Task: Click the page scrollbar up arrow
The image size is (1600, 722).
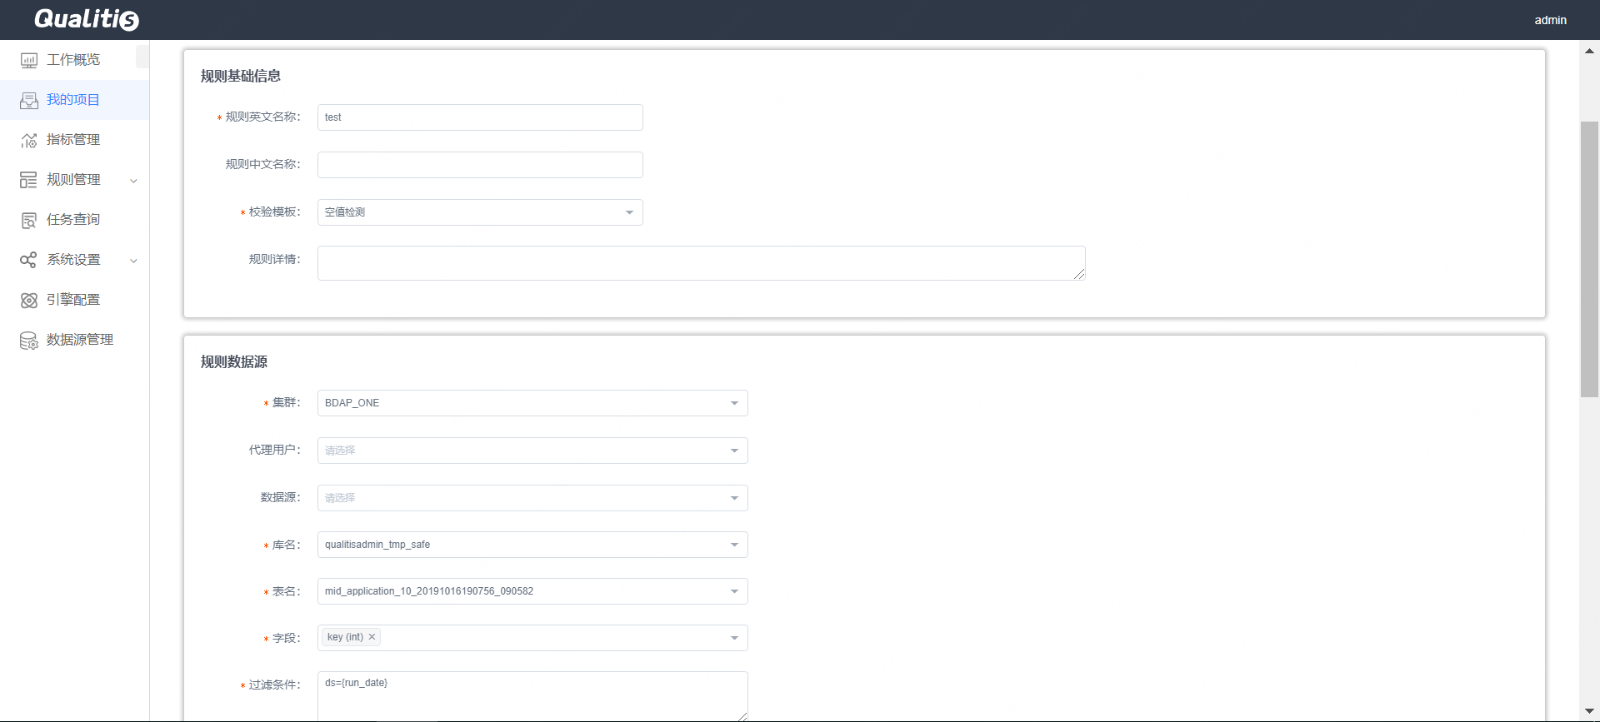Action: (x=1589, y=50)
